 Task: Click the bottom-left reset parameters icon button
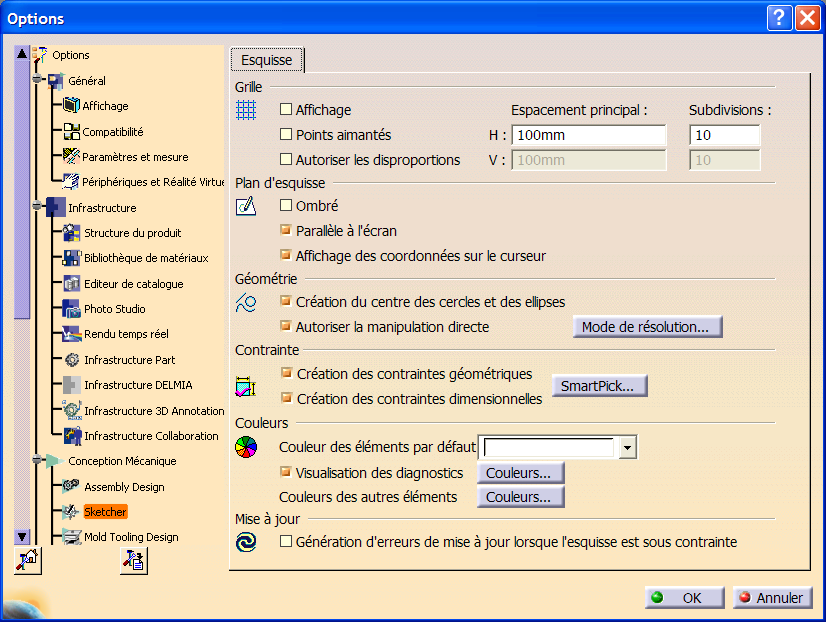(x=27, y=560)
